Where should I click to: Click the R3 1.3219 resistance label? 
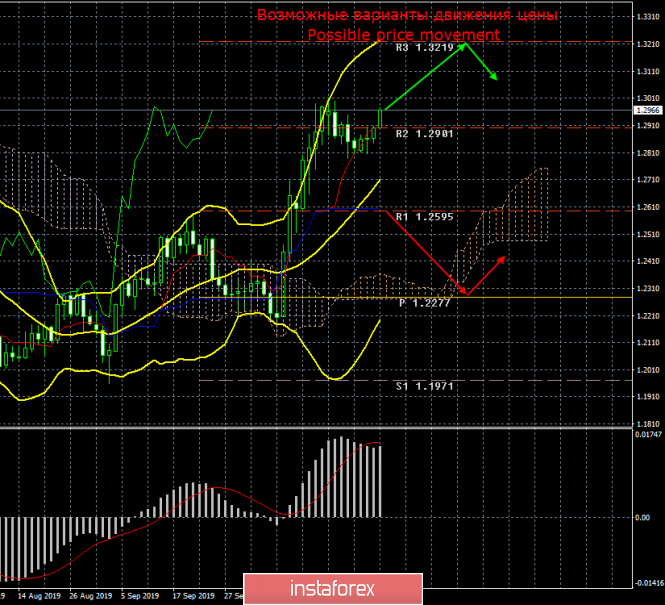tap(425, 47)
